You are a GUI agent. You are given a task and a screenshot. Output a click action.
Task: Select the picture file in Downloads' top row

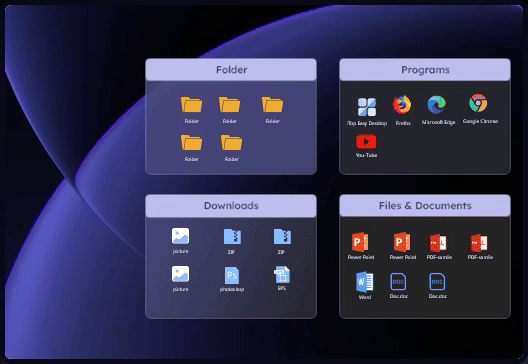[180, 236]
